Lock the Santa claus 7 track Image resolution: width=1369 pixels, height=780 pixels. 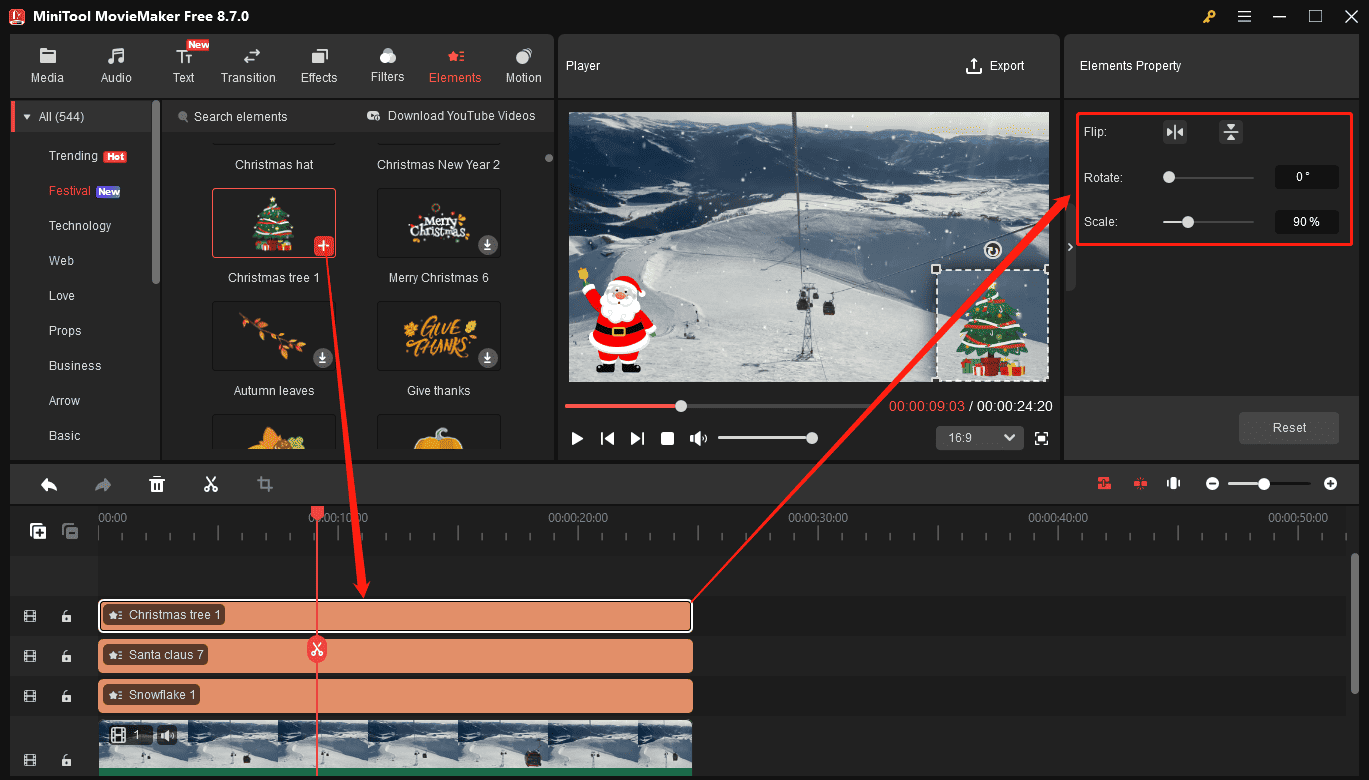(66, 657)
